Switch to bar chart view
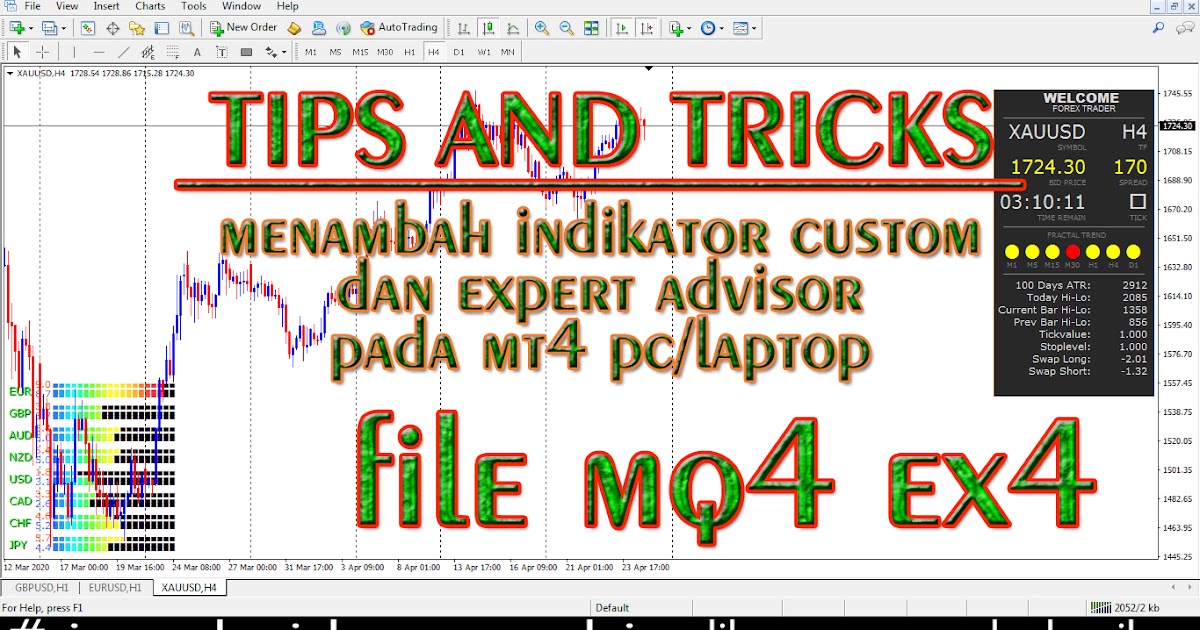Image resolution: width=1200 pixels, height=630 pixels. click(x=463, y=28)
